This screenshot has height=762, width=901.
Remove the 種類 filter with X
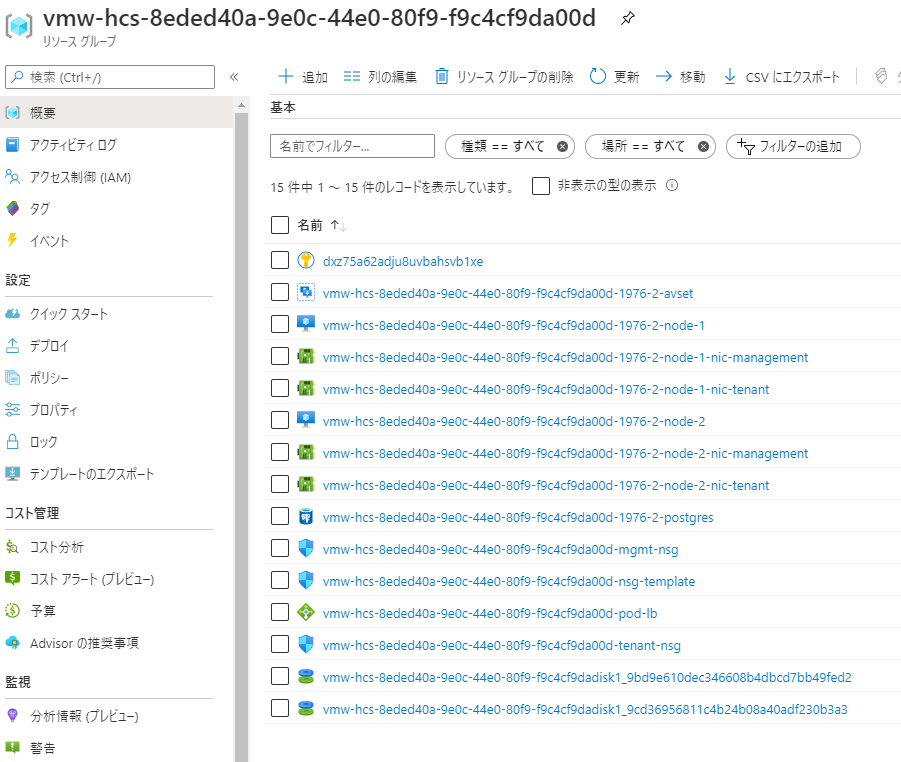click(563, 147)
